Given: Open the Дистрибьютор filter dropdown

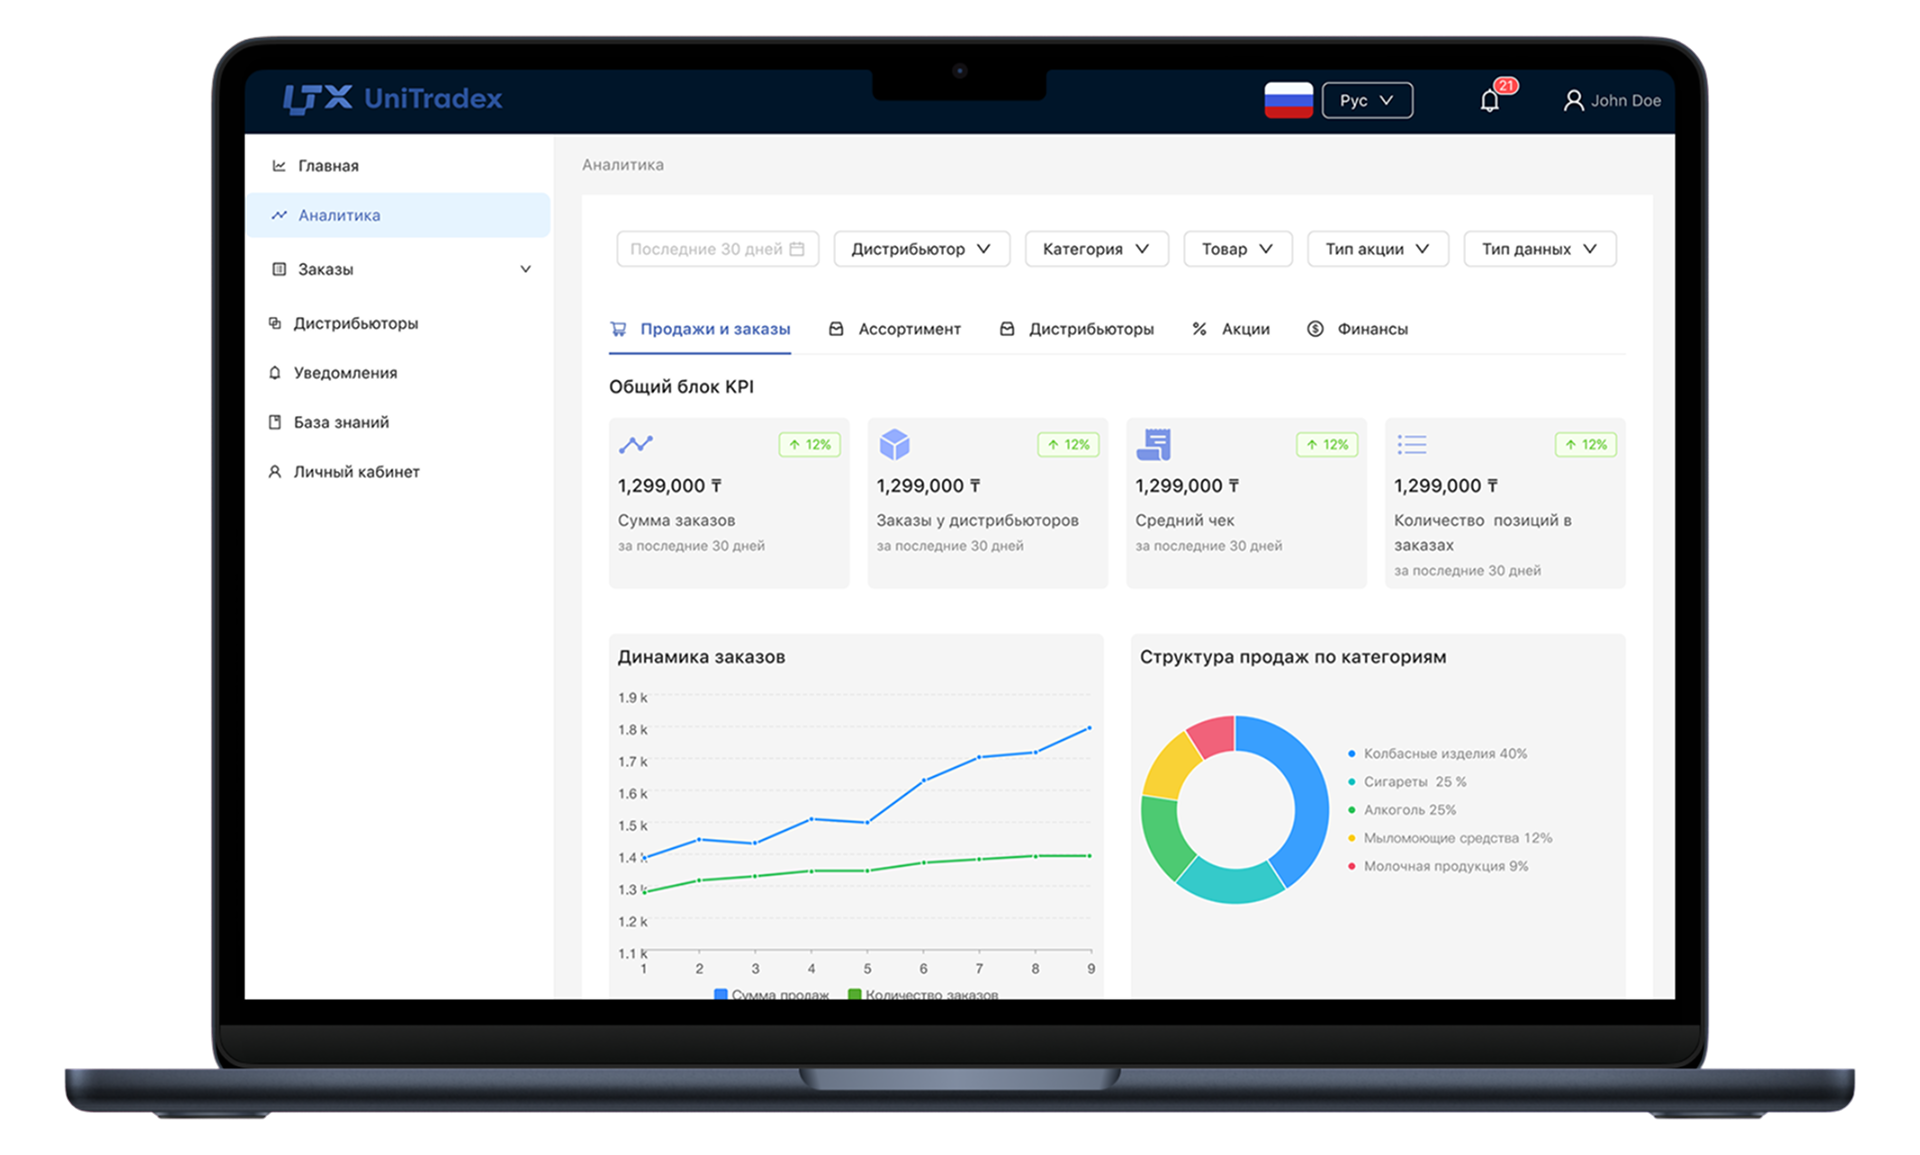Looking at the screenshot, I should point(920,249).
